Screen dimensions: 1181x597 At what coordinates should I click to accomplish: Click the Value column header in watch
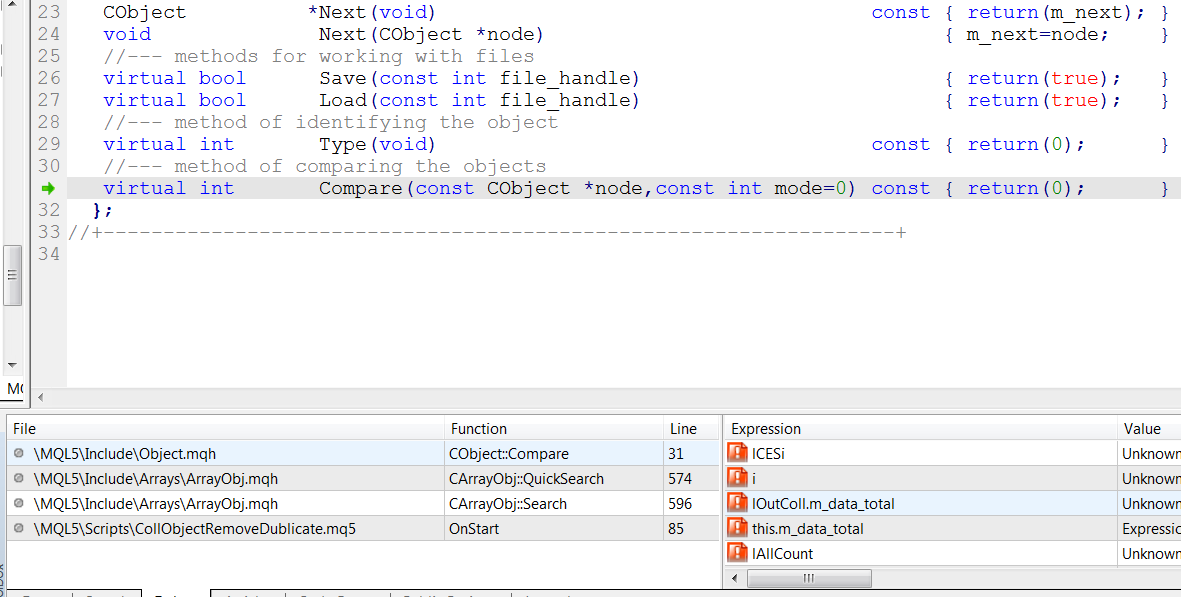(1148, 428)
